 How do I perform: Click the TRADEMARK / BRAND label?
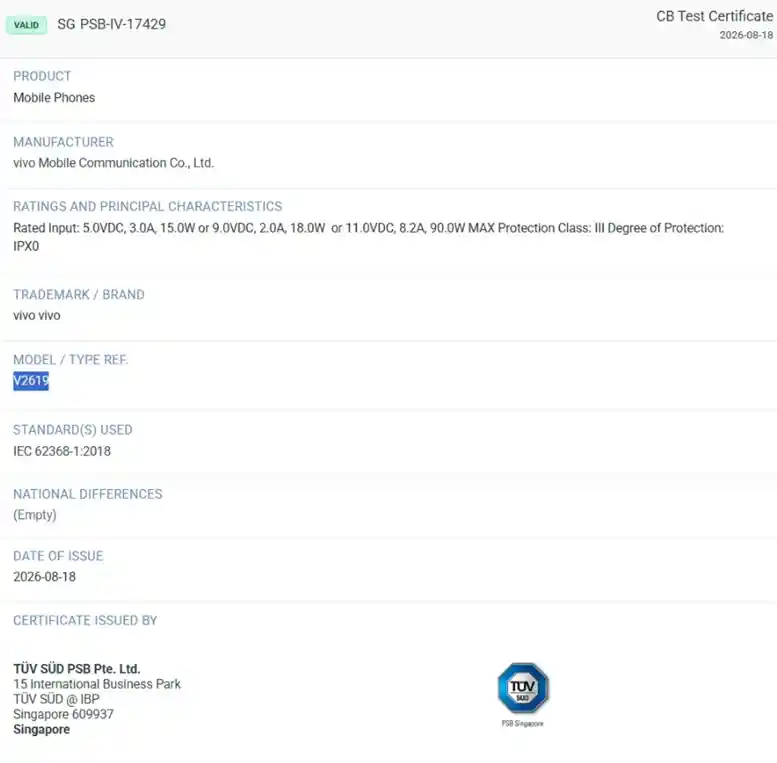(79, 295)
